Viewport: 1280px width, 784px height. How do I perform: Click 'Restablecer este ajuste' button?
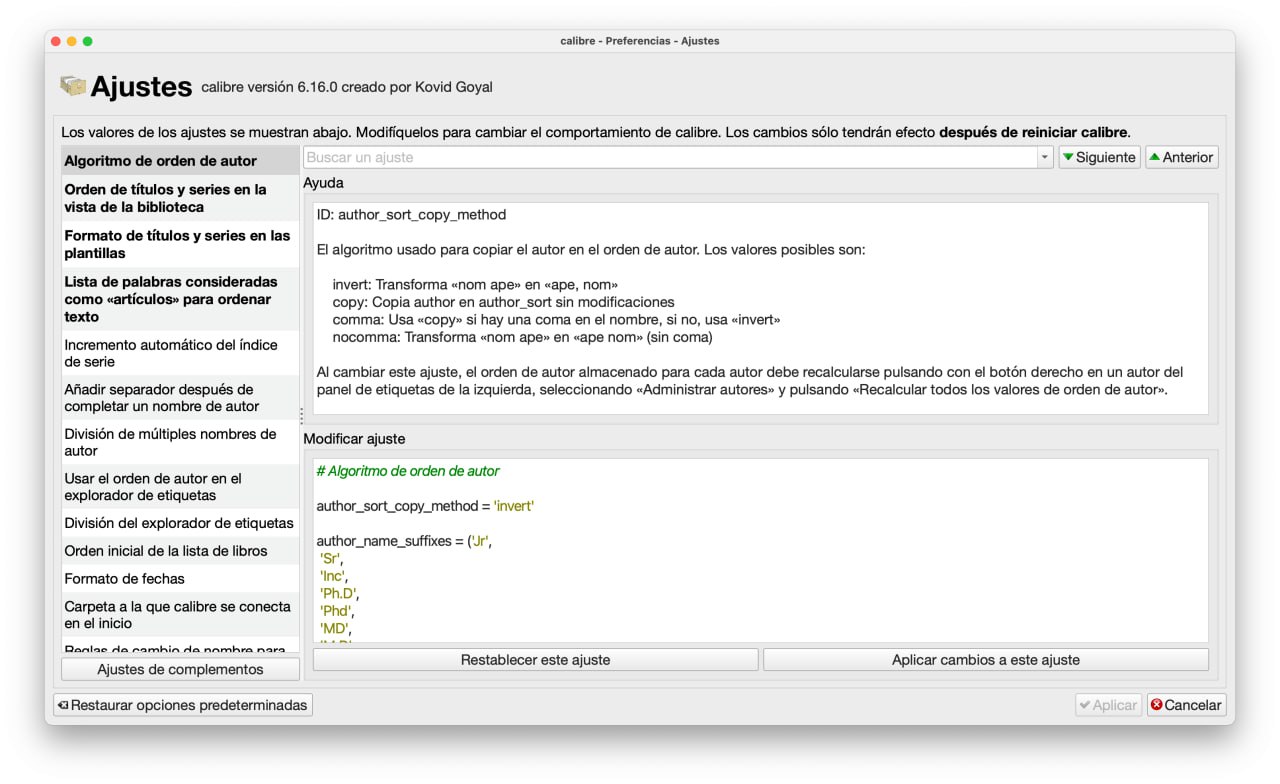[x=535, y=660]
